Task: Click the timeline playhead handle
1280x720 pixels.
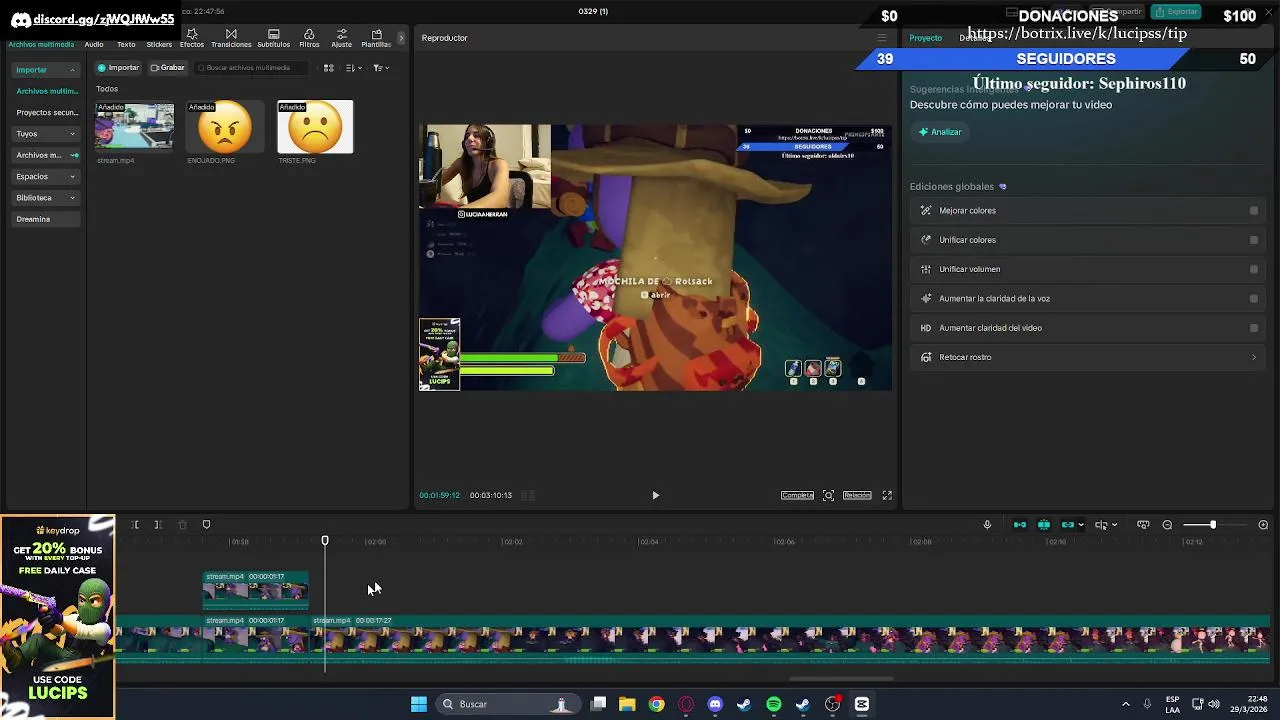Action: coord(325,541)
